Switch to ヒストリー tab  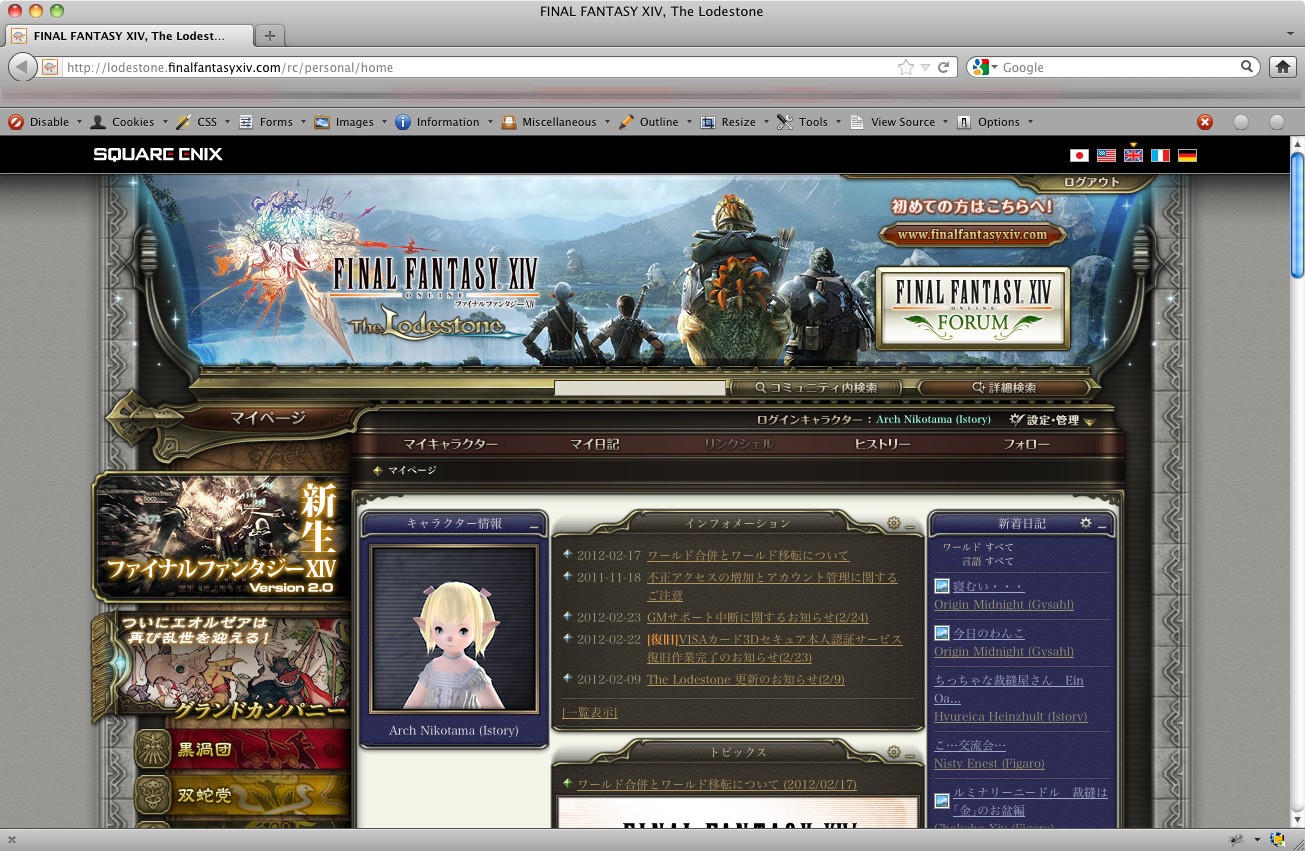[x=882, y=444]
